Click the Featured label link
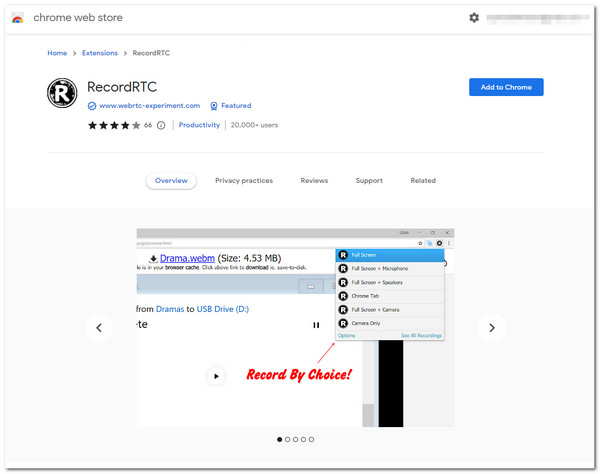The image size is (600, 474). (x=236, y=106)
